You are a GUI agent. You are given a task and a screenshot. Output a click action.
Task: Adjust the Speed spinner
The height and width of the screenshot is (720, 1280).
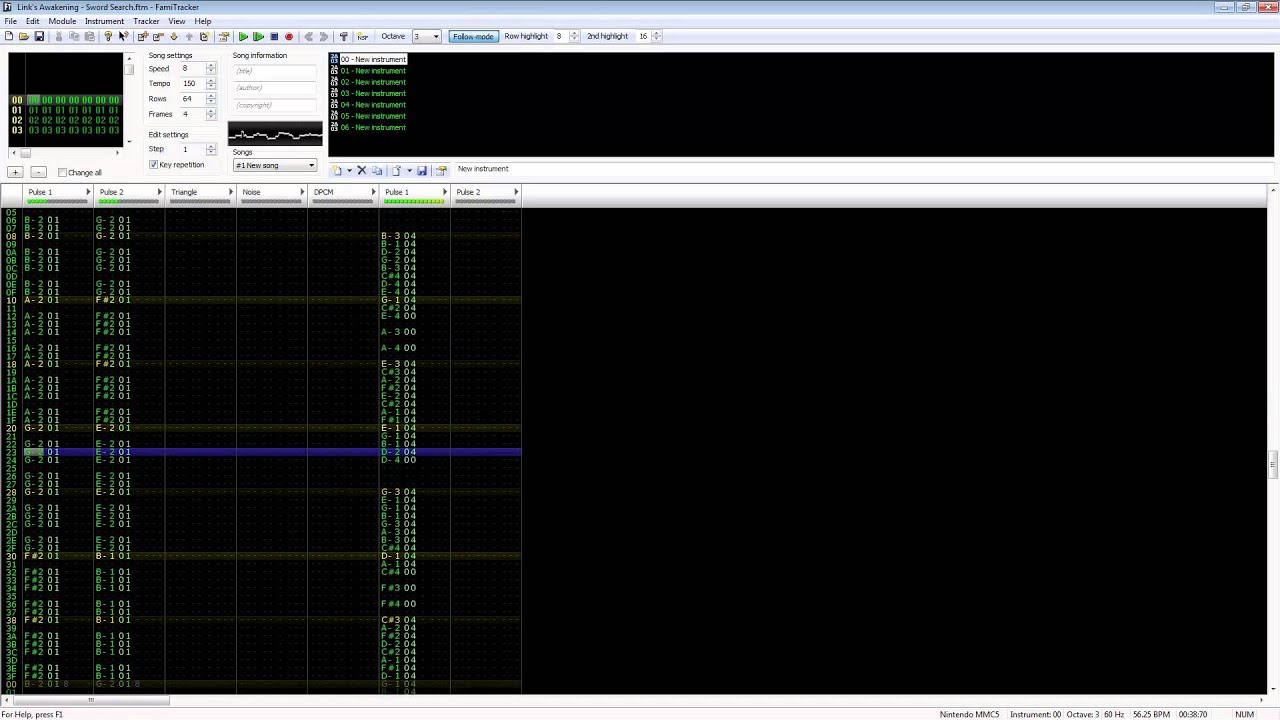211,69
